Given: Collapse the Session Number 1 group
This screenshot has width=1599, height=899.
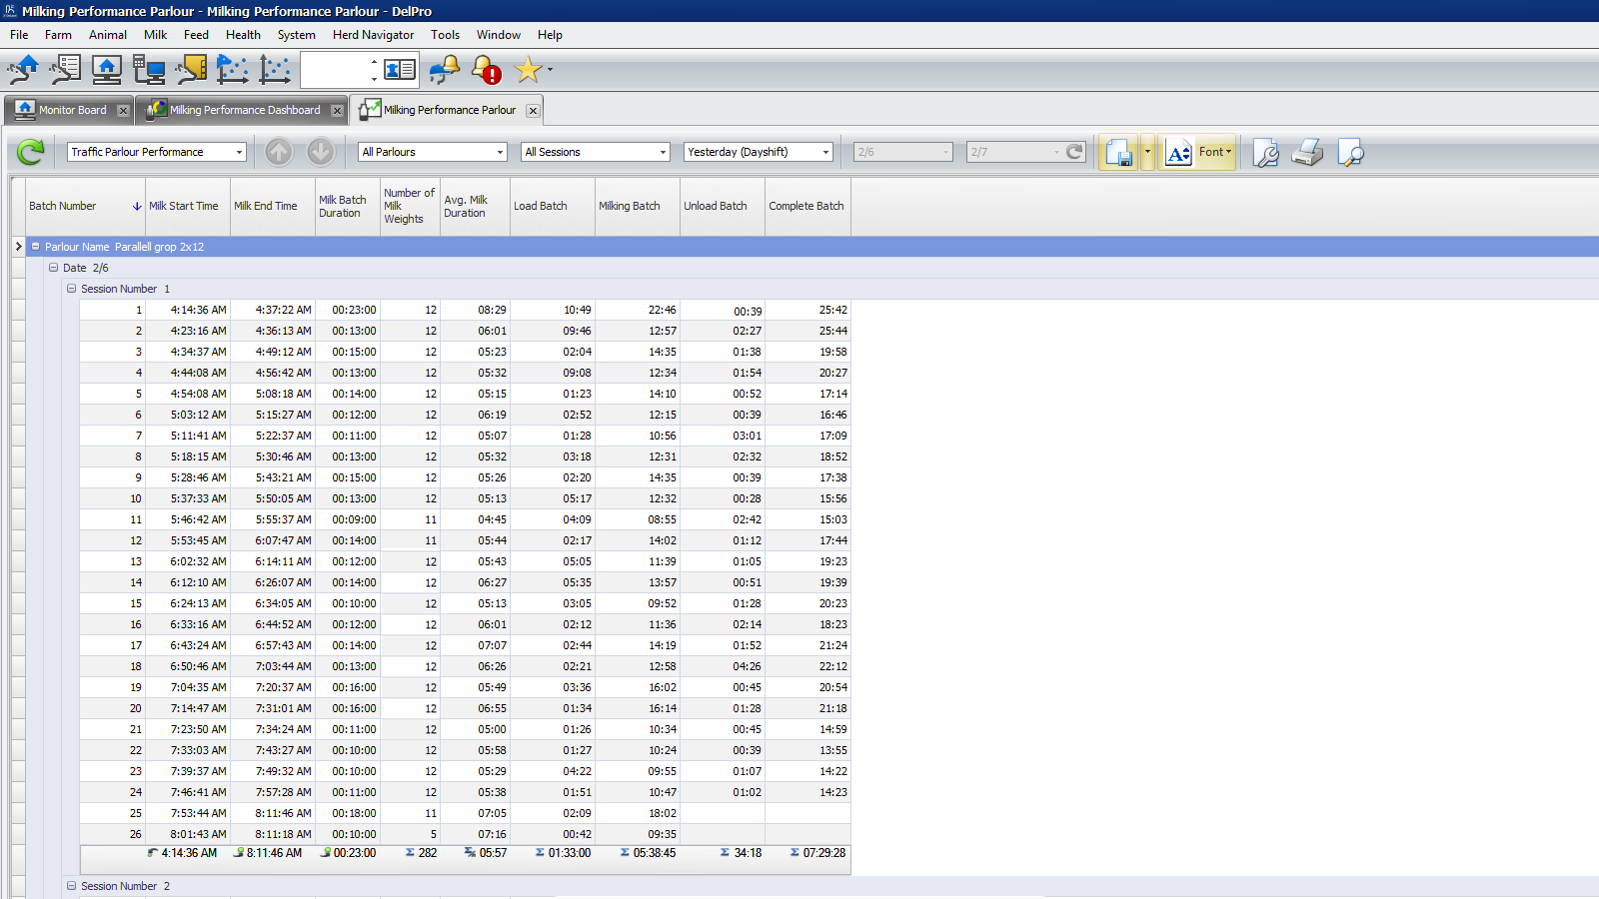Looking at the screenshot, I should [71, 289].
